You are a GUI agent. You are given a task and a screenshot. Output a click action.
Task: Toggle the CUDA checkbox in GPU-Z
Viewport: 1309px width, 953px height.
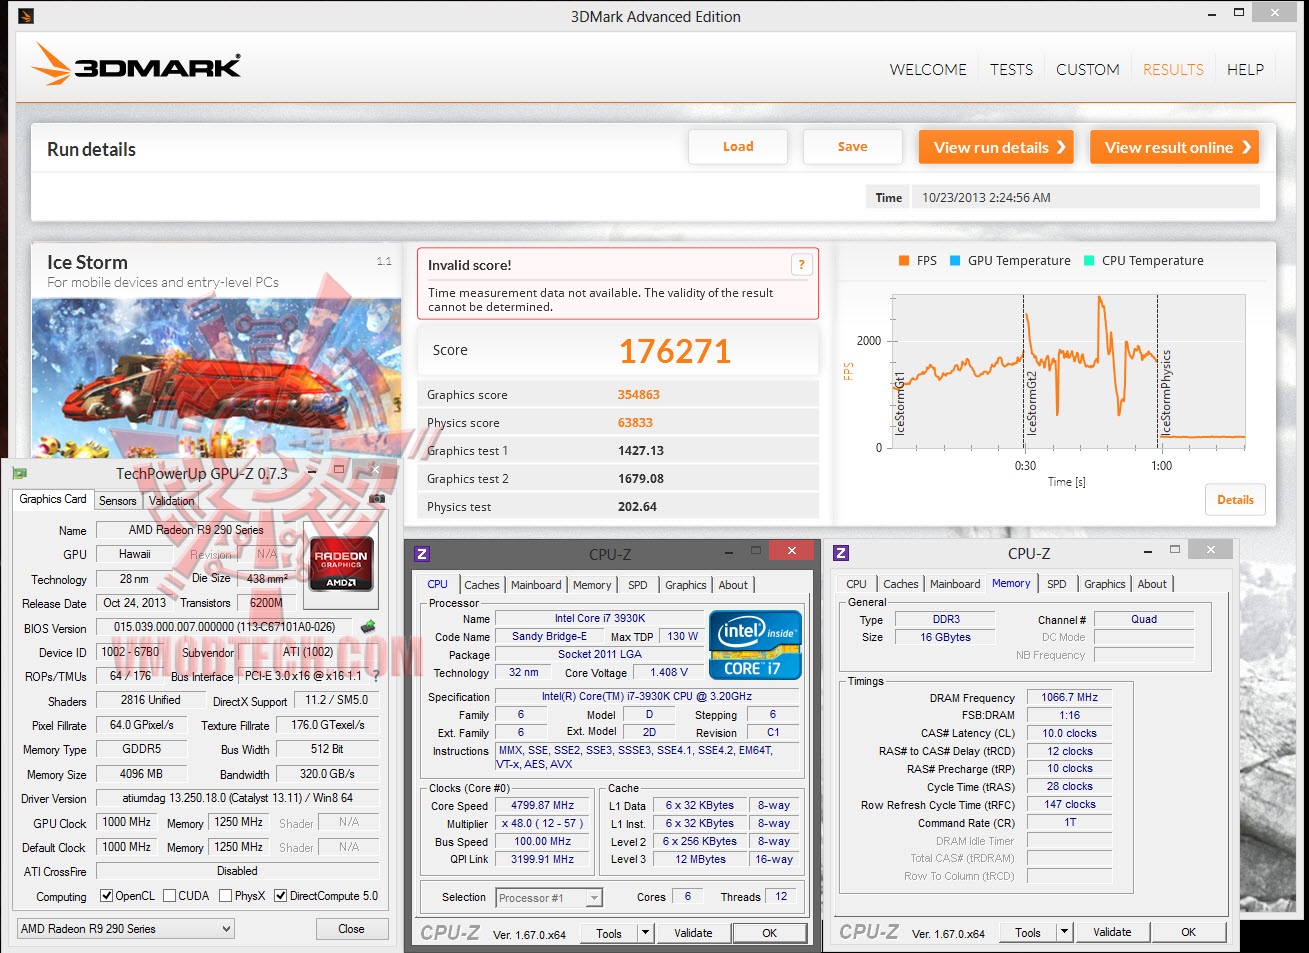169,896
